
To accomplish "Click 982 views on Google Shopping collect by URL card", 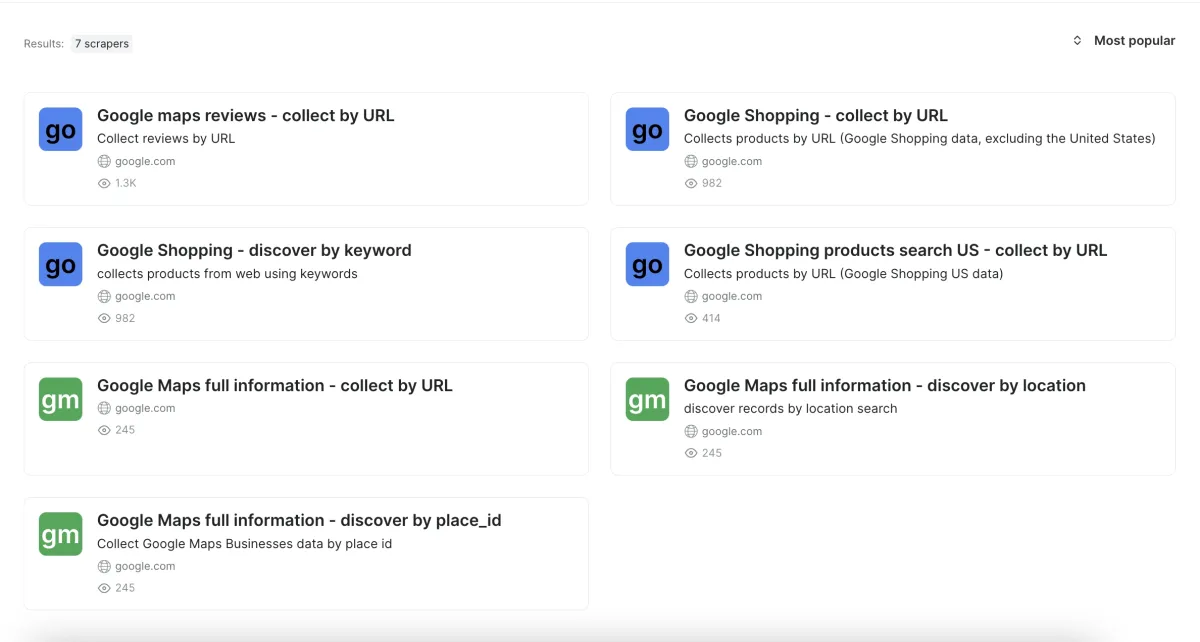I will (x=712, y=183).
